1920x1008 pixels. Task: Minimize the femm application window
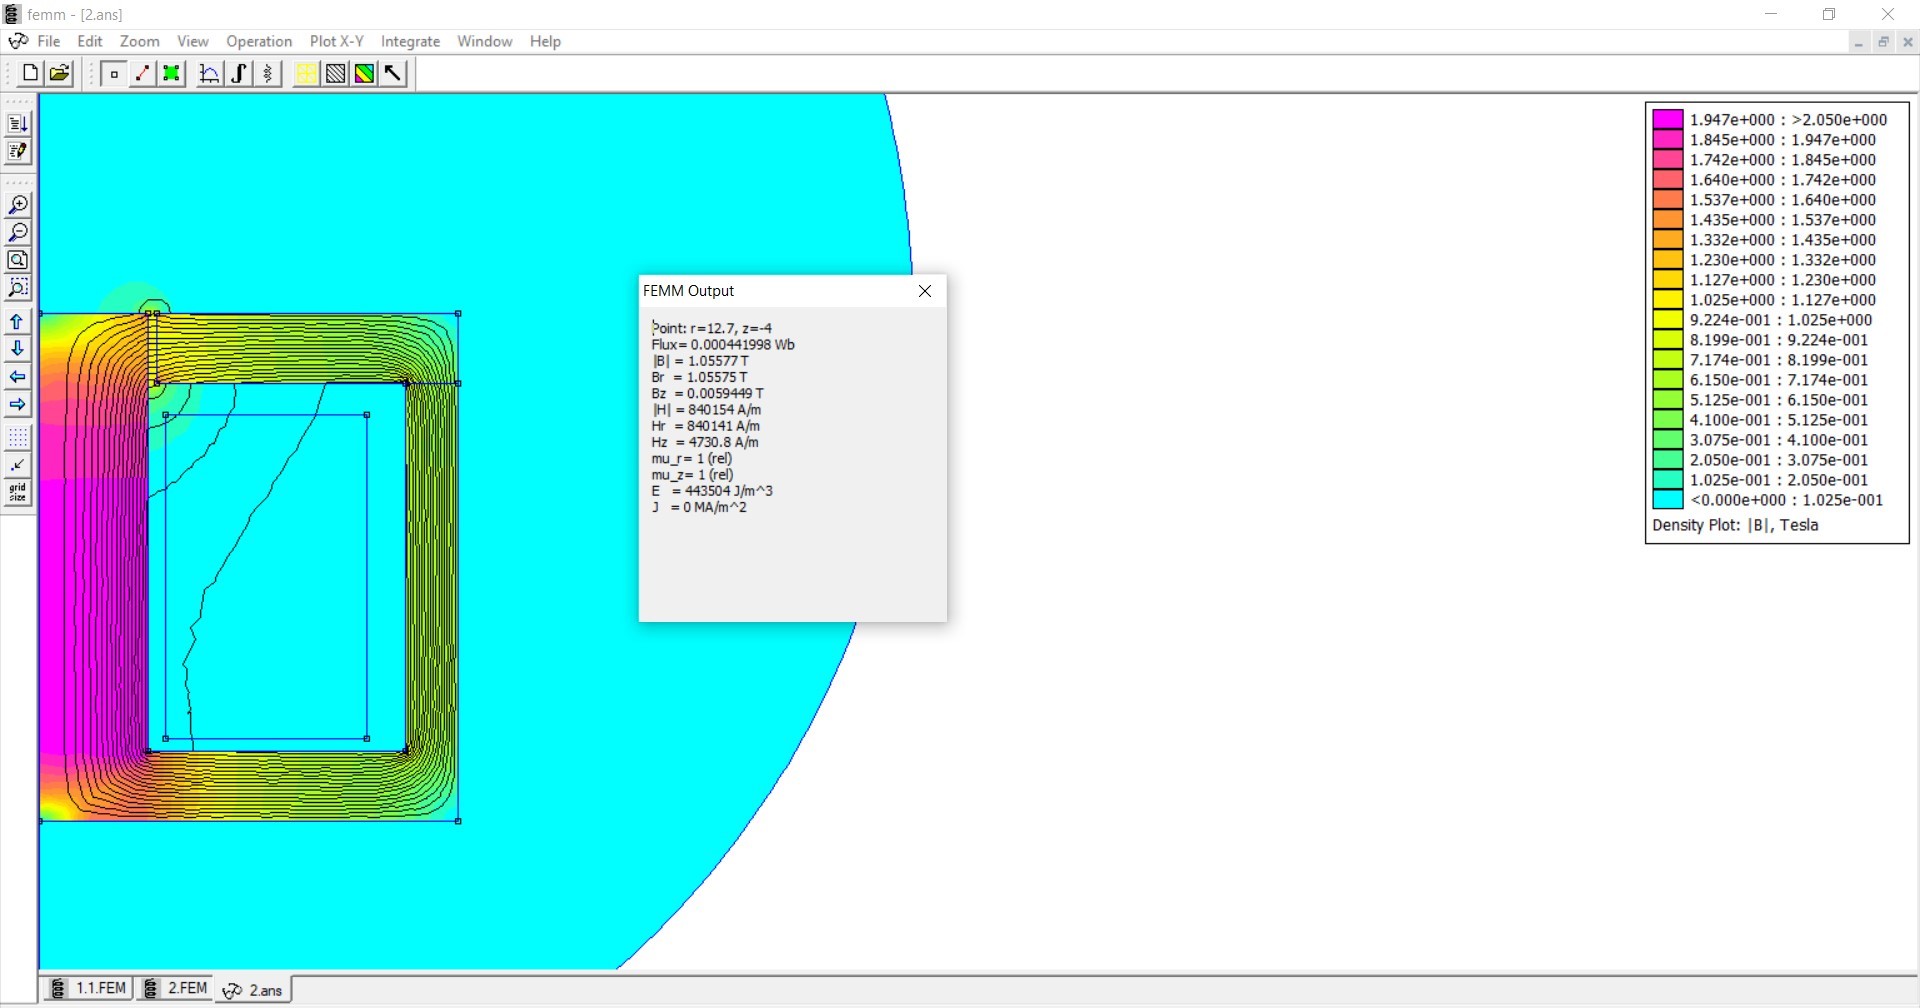tap(1771, 14)
